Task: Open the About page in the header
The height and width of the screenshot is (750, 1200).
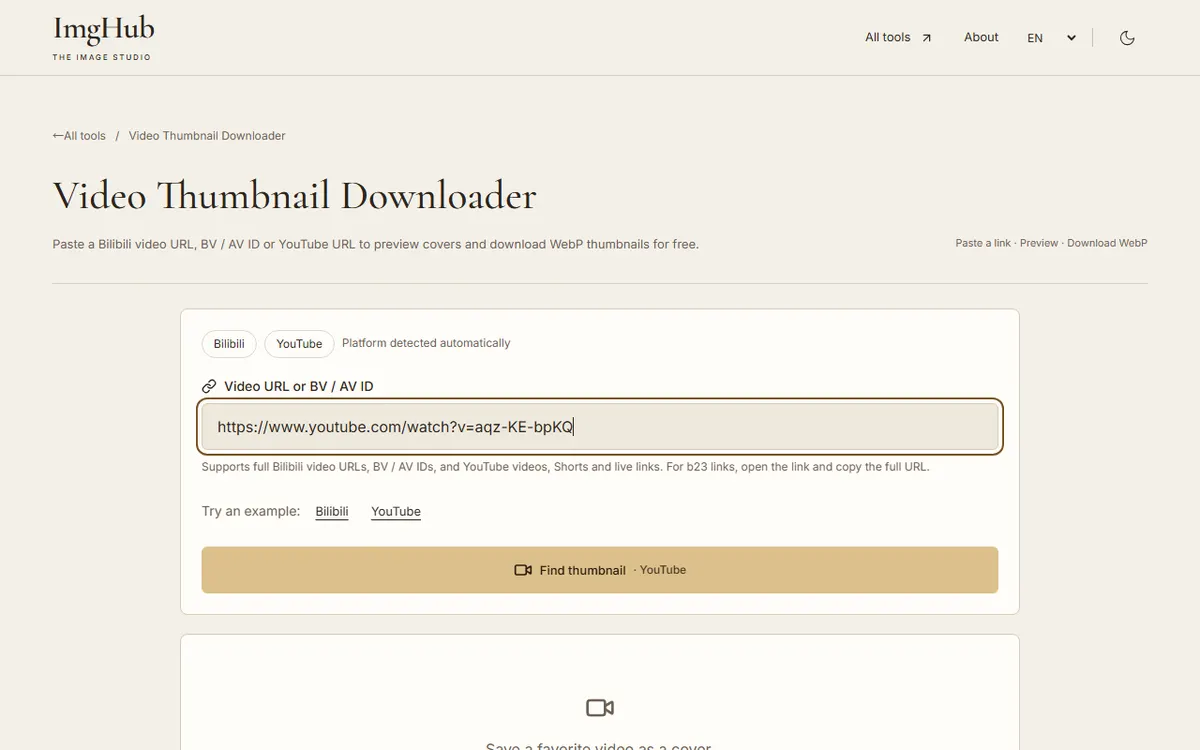Action: 981,37
